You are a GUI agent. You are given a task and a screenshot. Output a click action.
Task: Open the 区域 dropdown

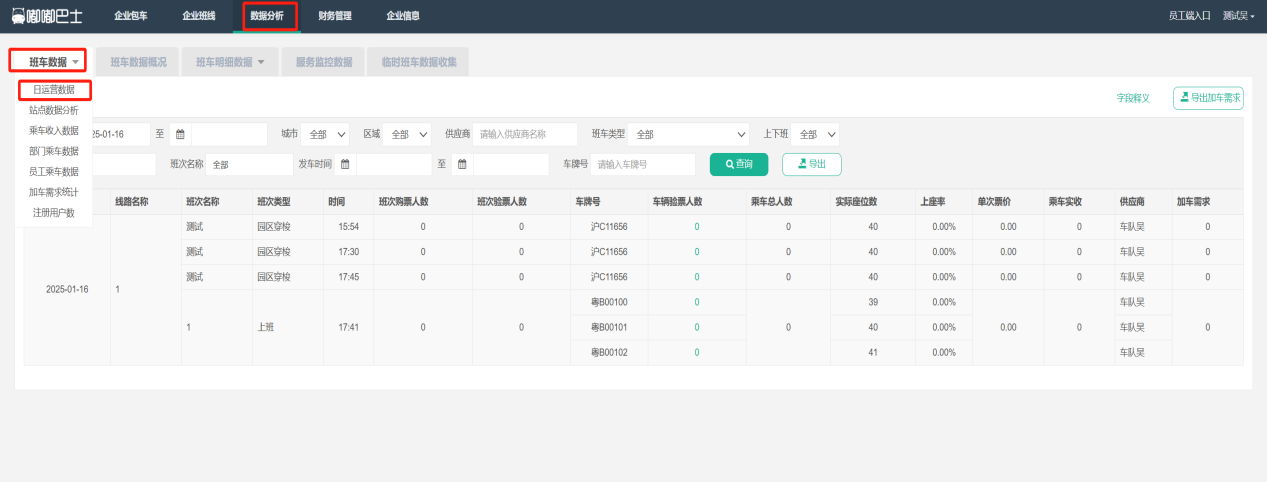coord(407,134)
